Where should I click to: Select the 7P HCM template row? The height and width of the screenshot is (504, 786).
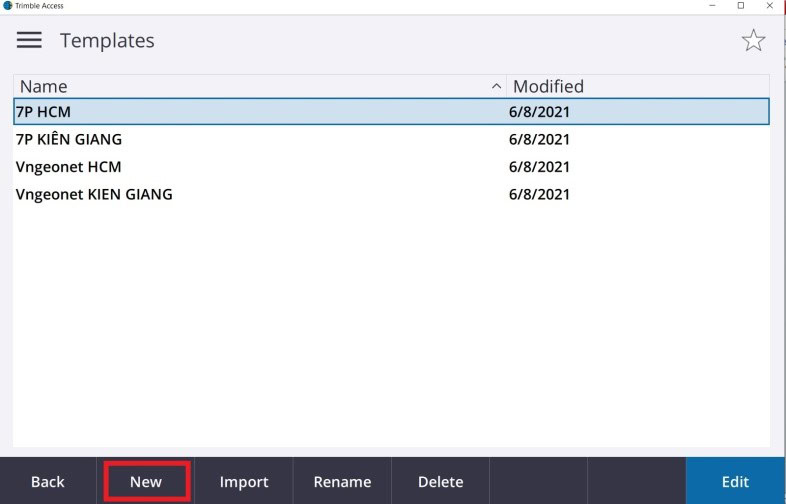click(x=391, y=111)
